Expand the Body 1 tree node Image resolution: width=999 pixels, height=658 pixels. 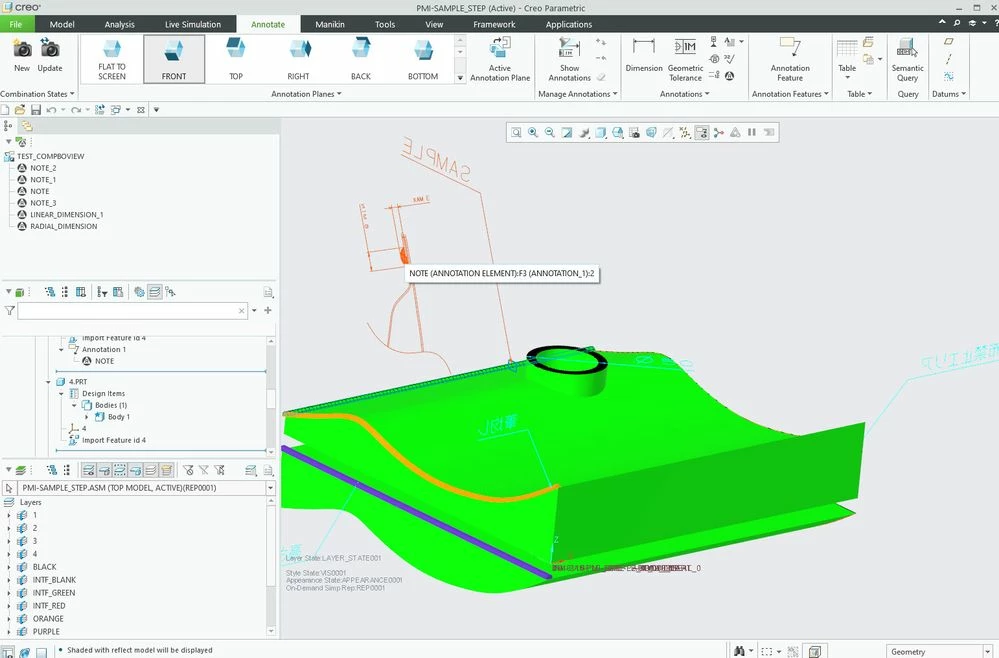(87, 417)
